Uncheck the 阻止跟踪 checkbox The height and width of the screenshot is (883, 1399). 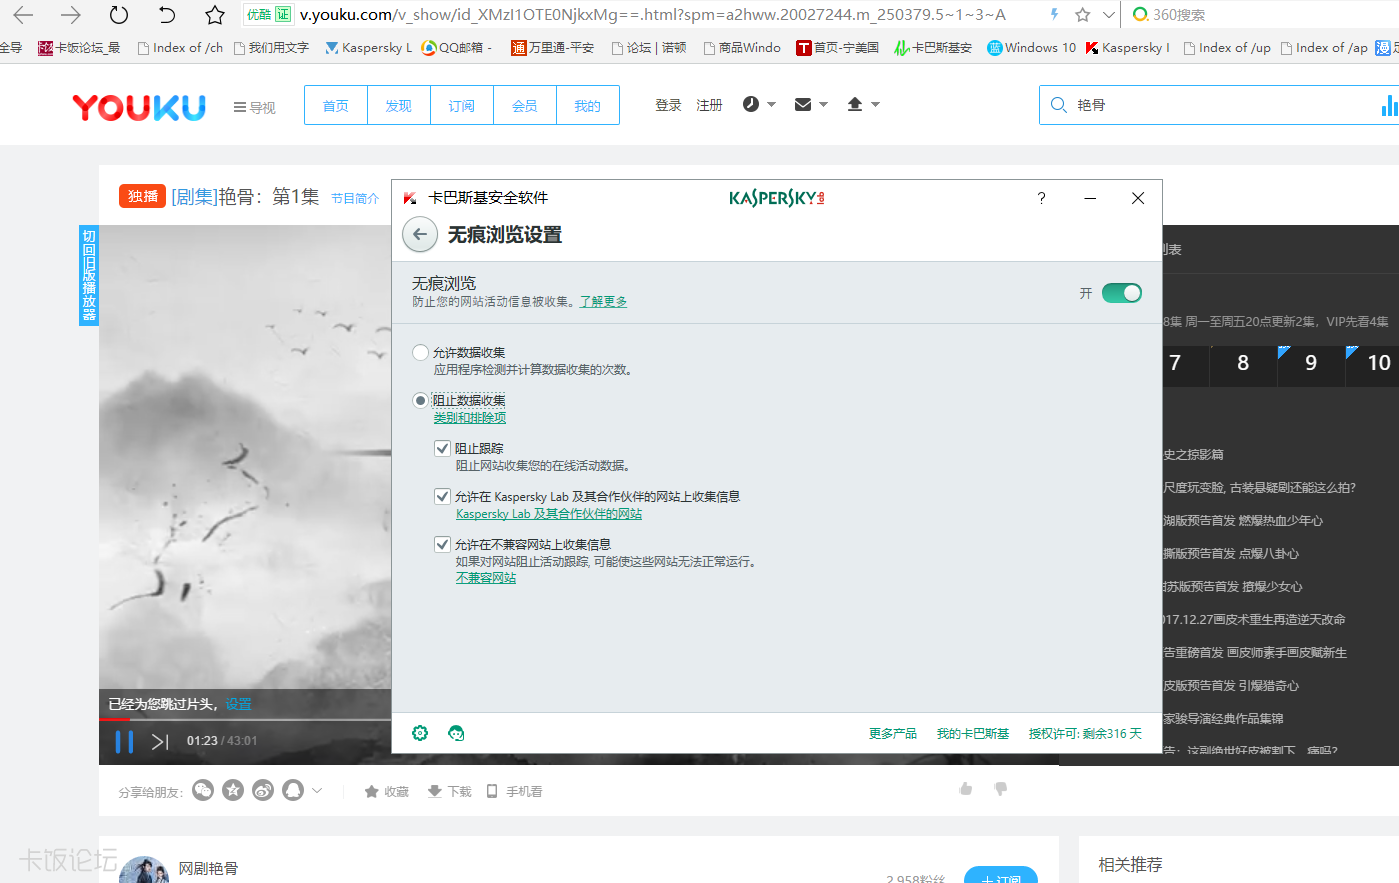pyautogui.click(x=442, y=448)
